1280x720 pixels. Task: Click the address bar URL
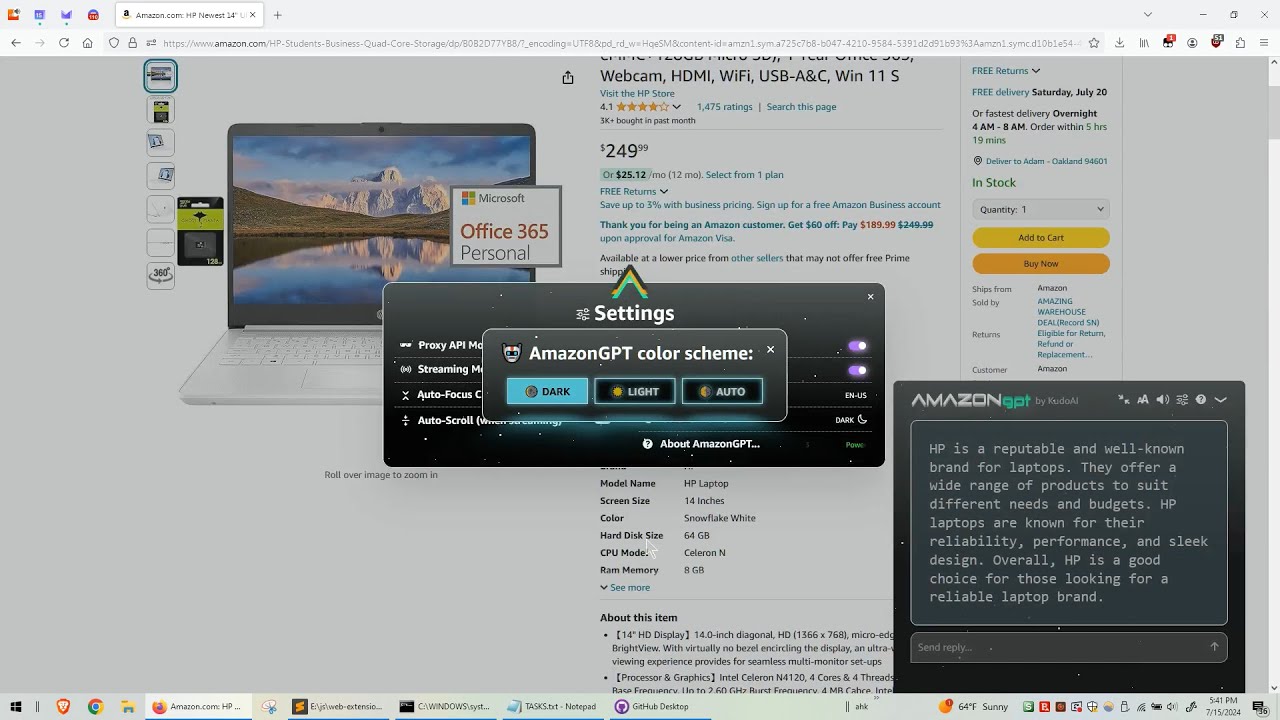pos(620,43)
